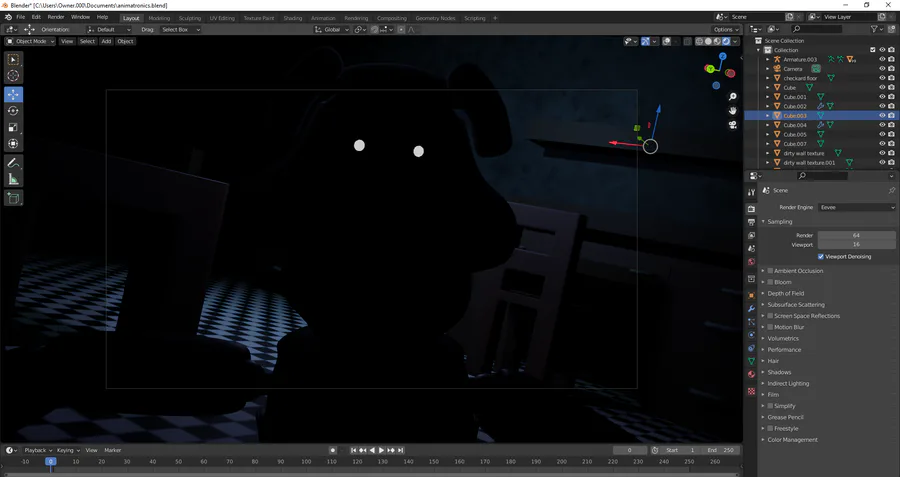Open the Orientation Default dropdown
Image resolution: width=900 pixels, height=477 pixels.
pyautogui.click(x=109, y=29)
